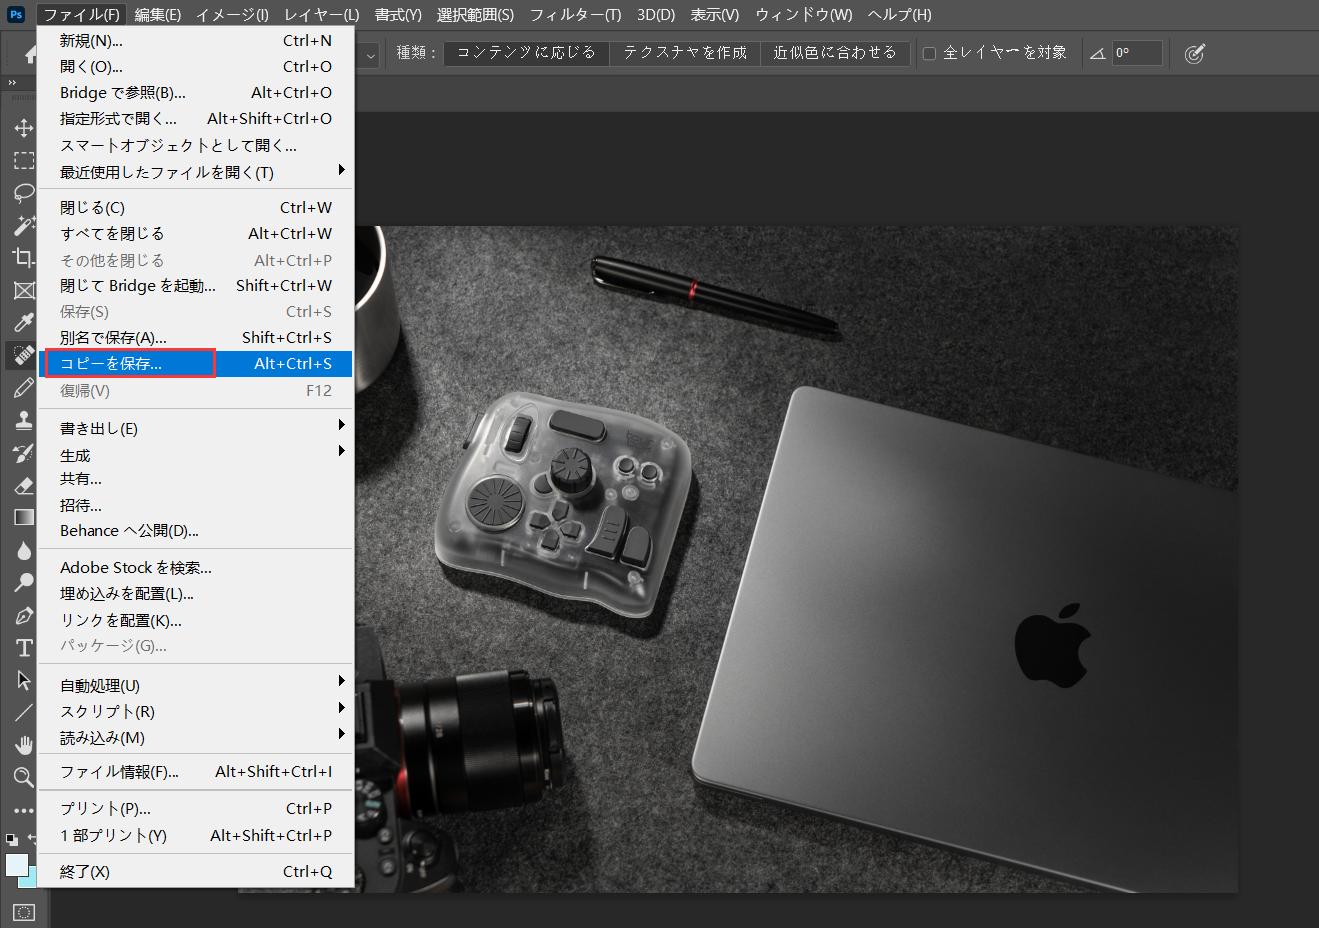Screen dimensions: 1319x928
Task: Select the Magic Wand tool
Action: 23,225
